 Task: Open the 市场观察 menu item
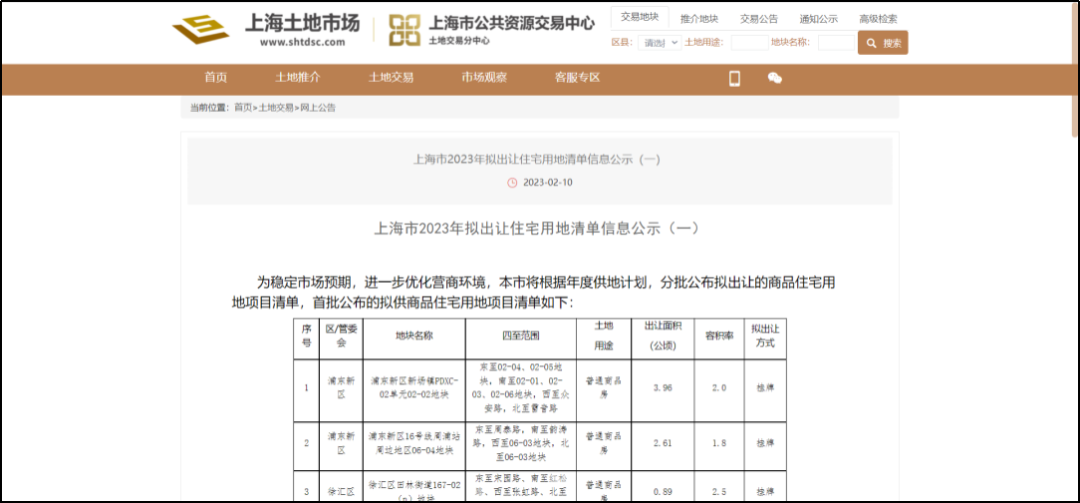[484, 78]
